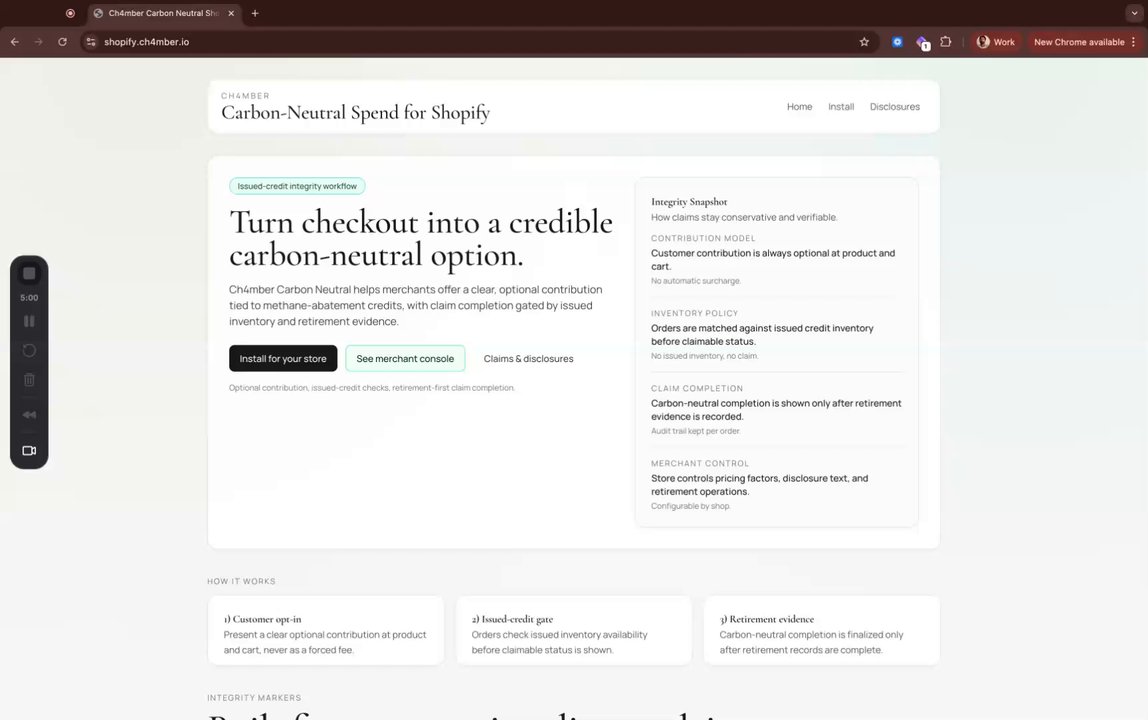This screenshot has width=1148, height=720.
Task: Click the recording indicator icon in tab strip
Action: pos(70,13)
